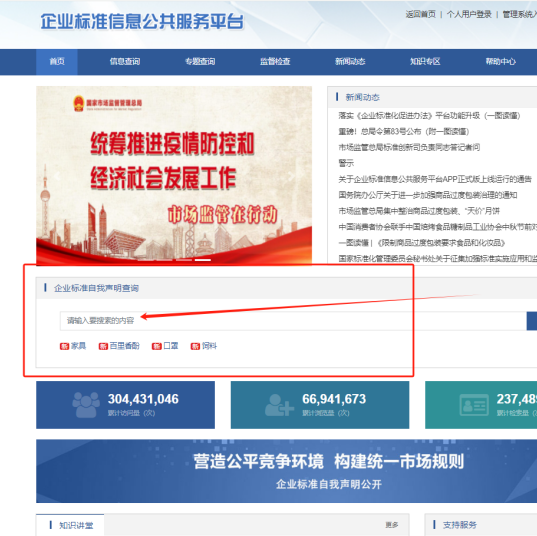Screen dimensions: 537x536
Task: Open the 信息查询 navigation menu
Action: pyautogui.click(x=125, y=62)
